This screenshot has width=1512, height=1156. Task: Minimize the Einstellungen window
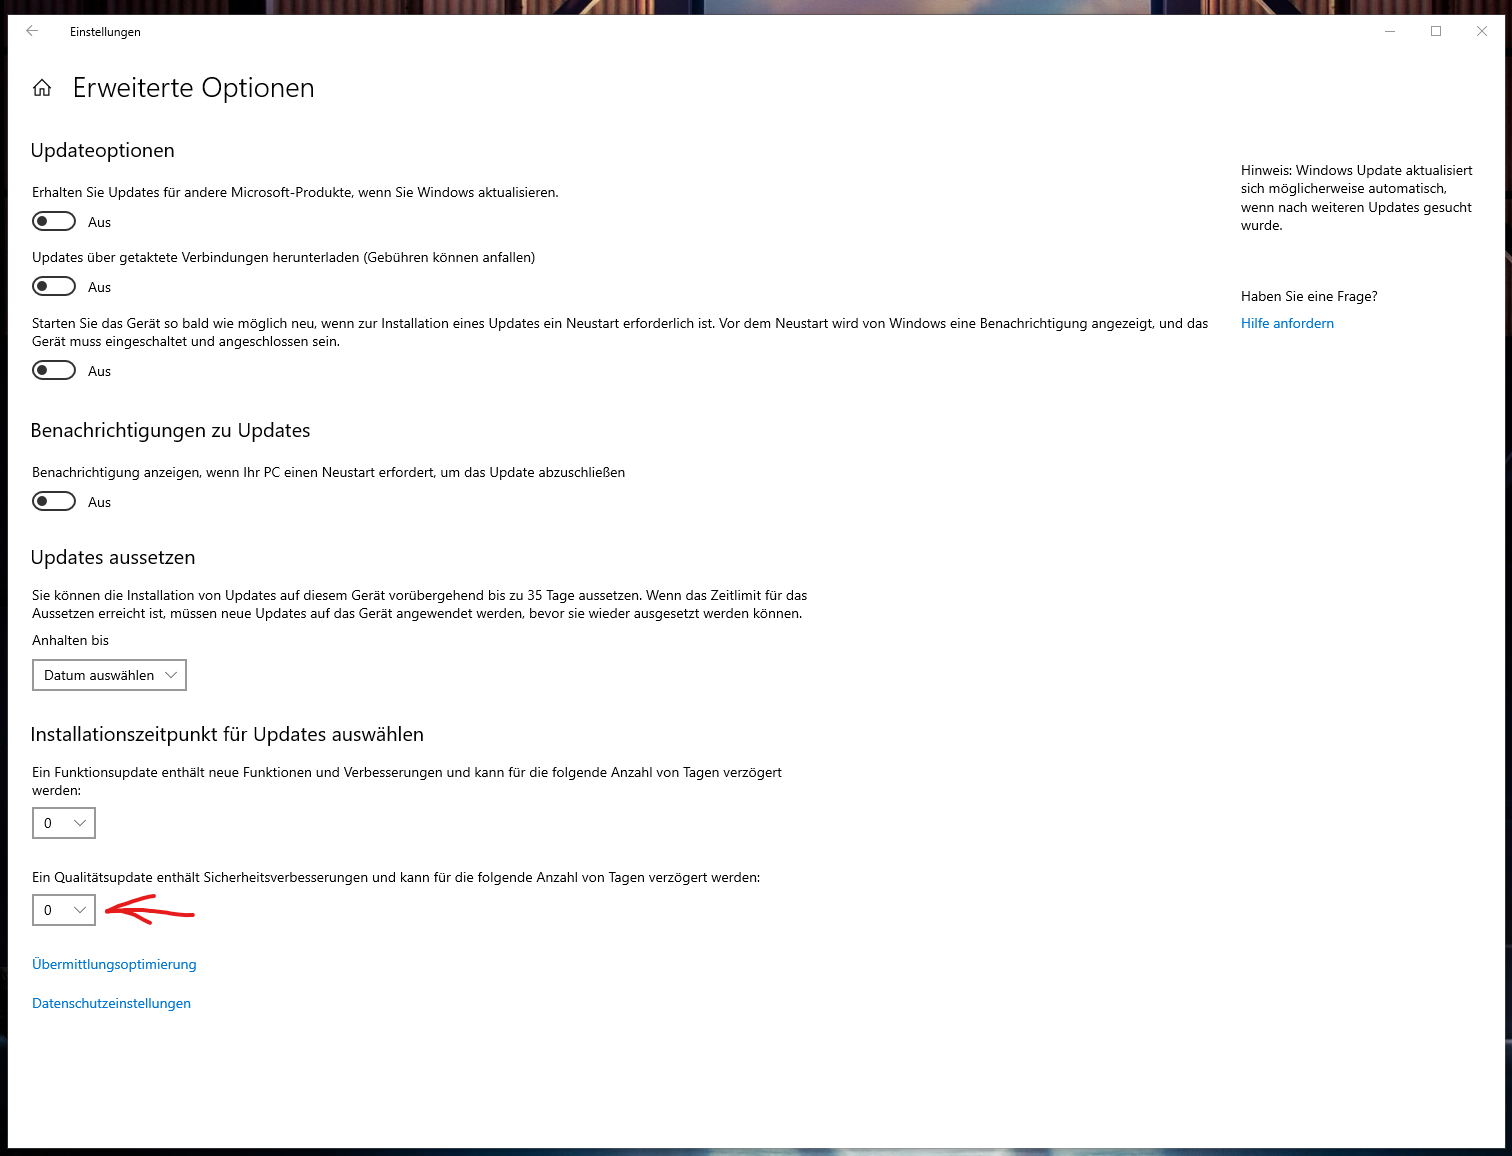[1390, 31]
